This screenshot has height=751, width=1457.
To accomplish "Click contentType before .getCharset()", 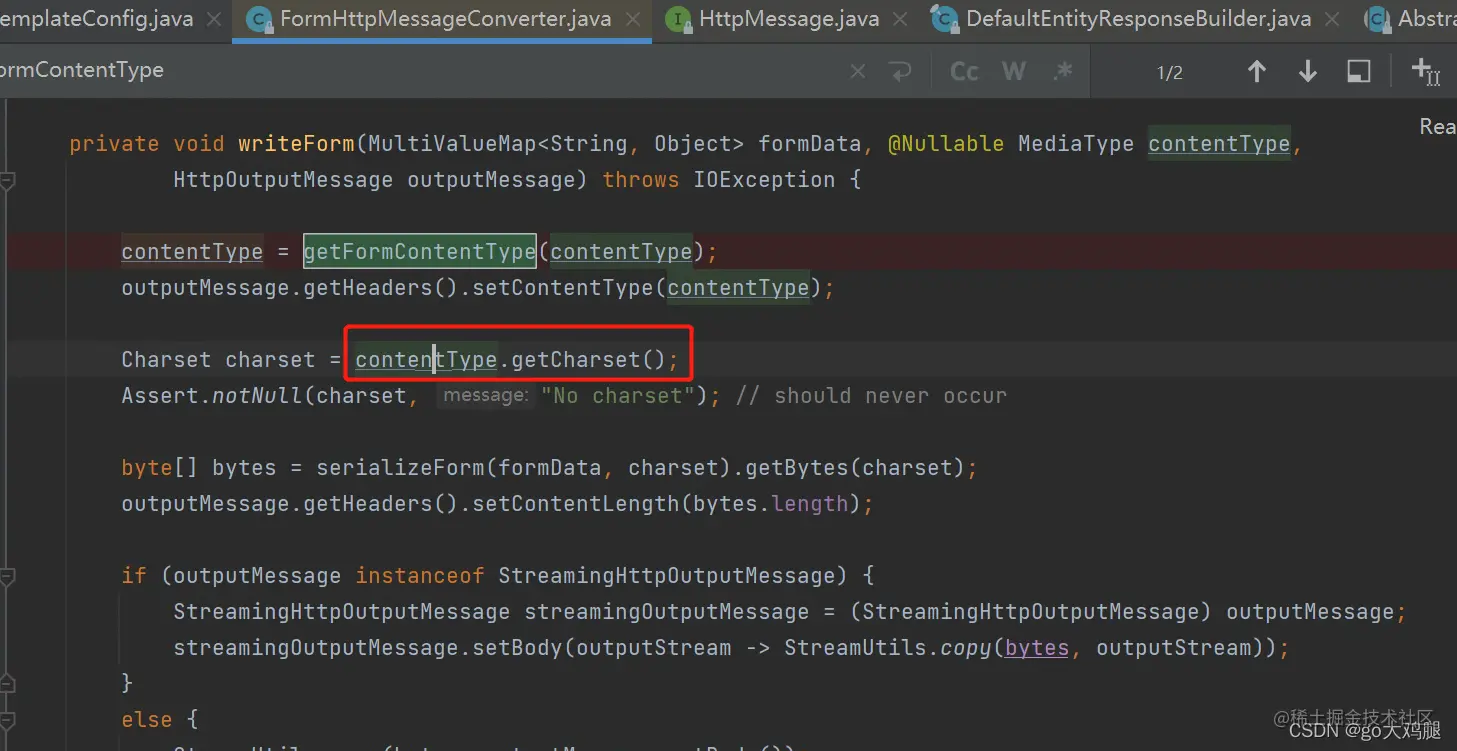I will (x=426, y=360).
